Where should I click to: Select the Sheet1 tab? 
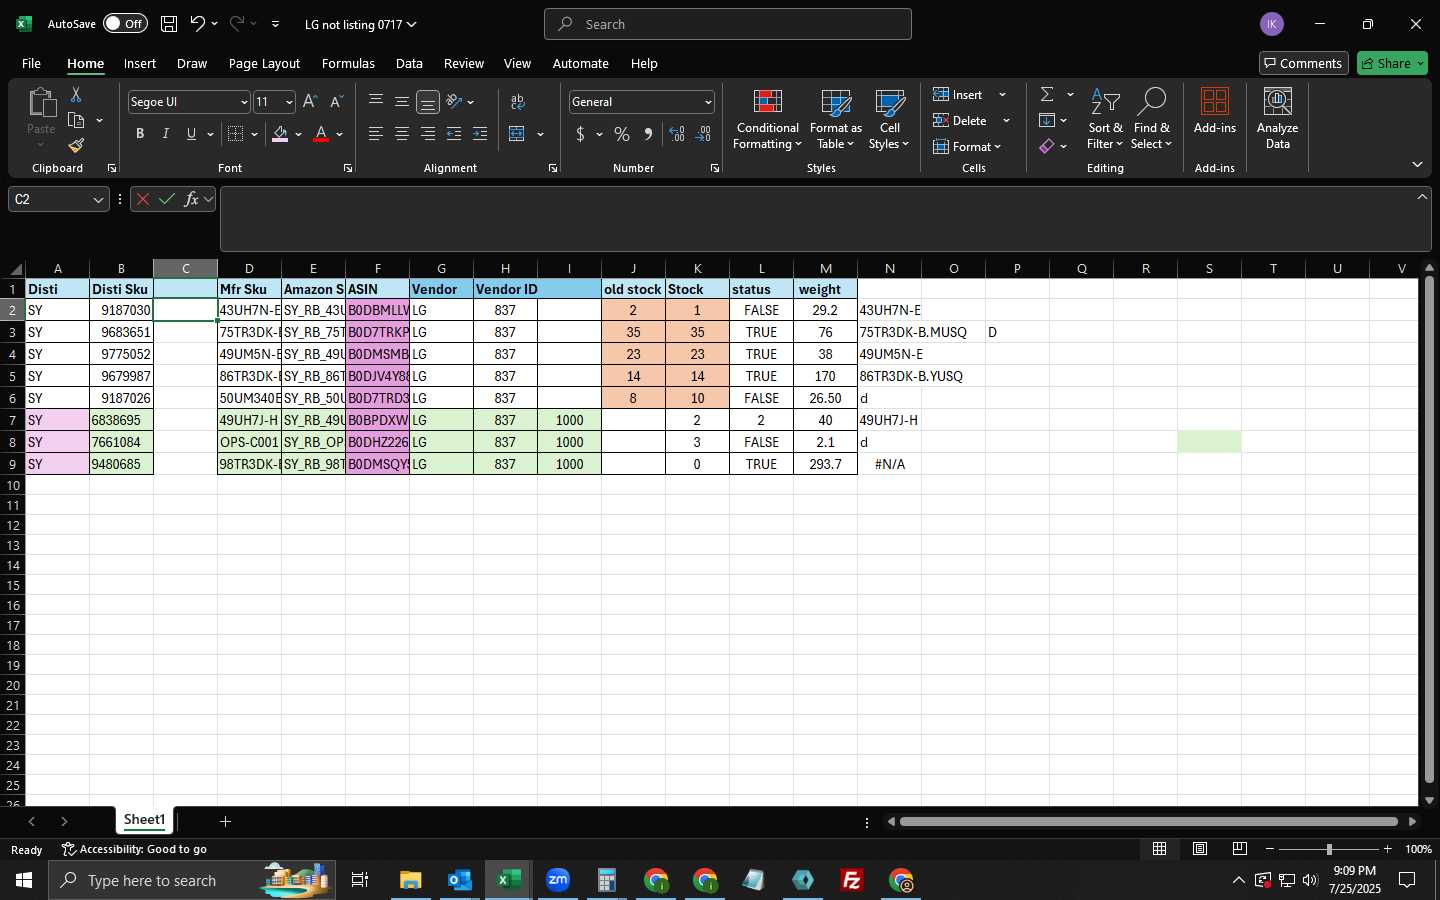point(144,820)
